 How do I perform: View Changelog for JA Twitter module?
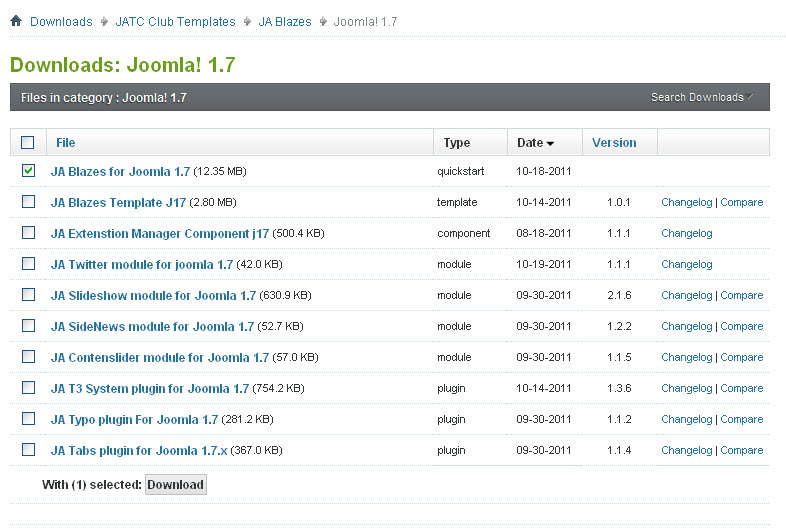687,264
